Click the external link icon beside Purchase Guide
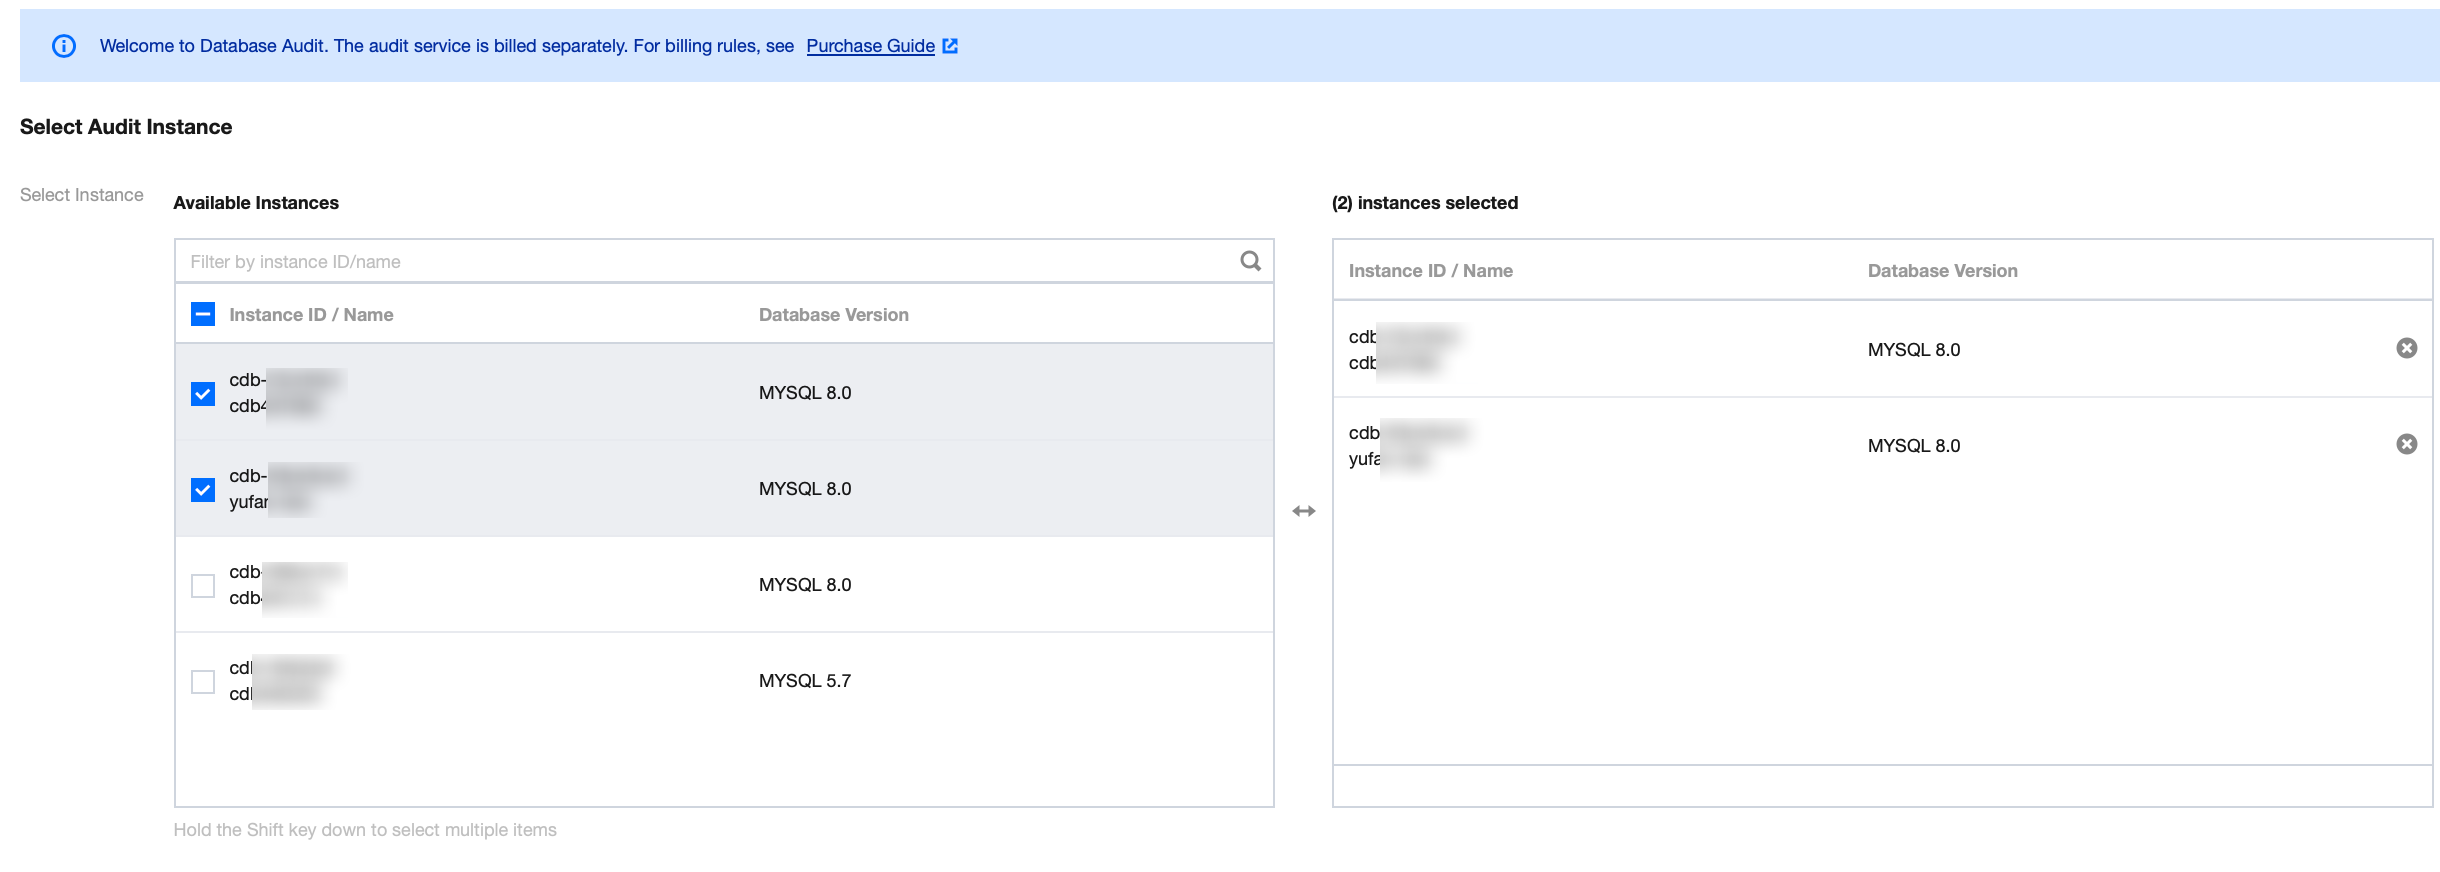This screenshot has height=872, width=2440. click(x=950, y=46)
